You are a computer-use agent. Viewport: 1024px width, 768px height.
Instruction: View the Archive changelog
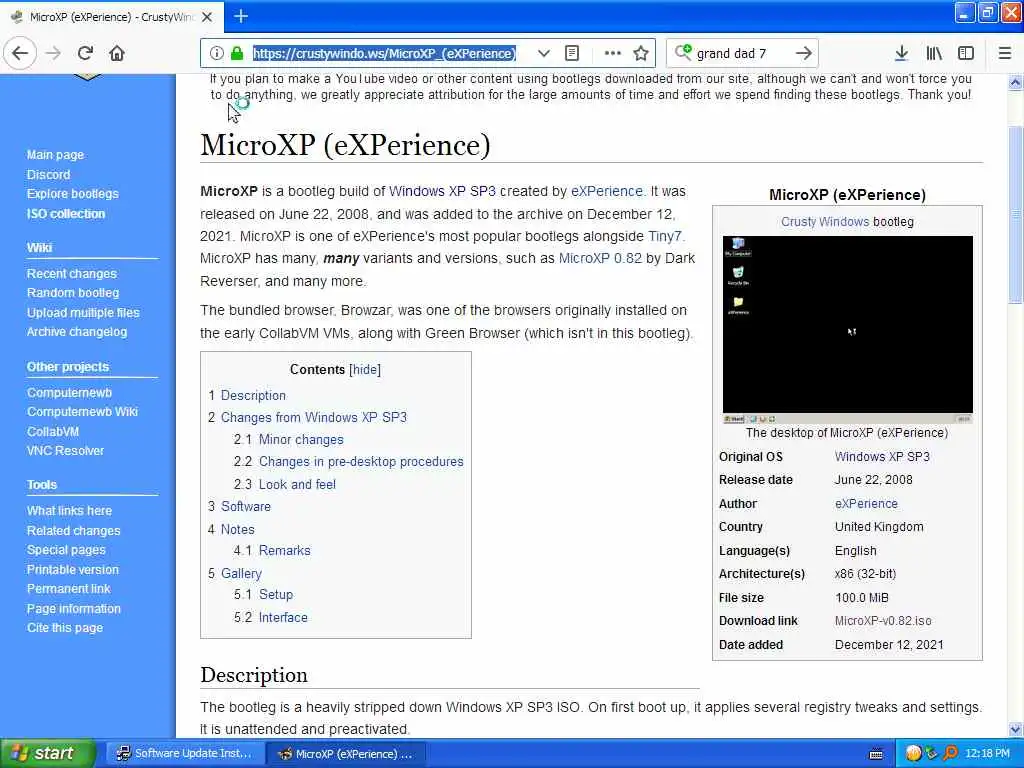click(77, 332)
